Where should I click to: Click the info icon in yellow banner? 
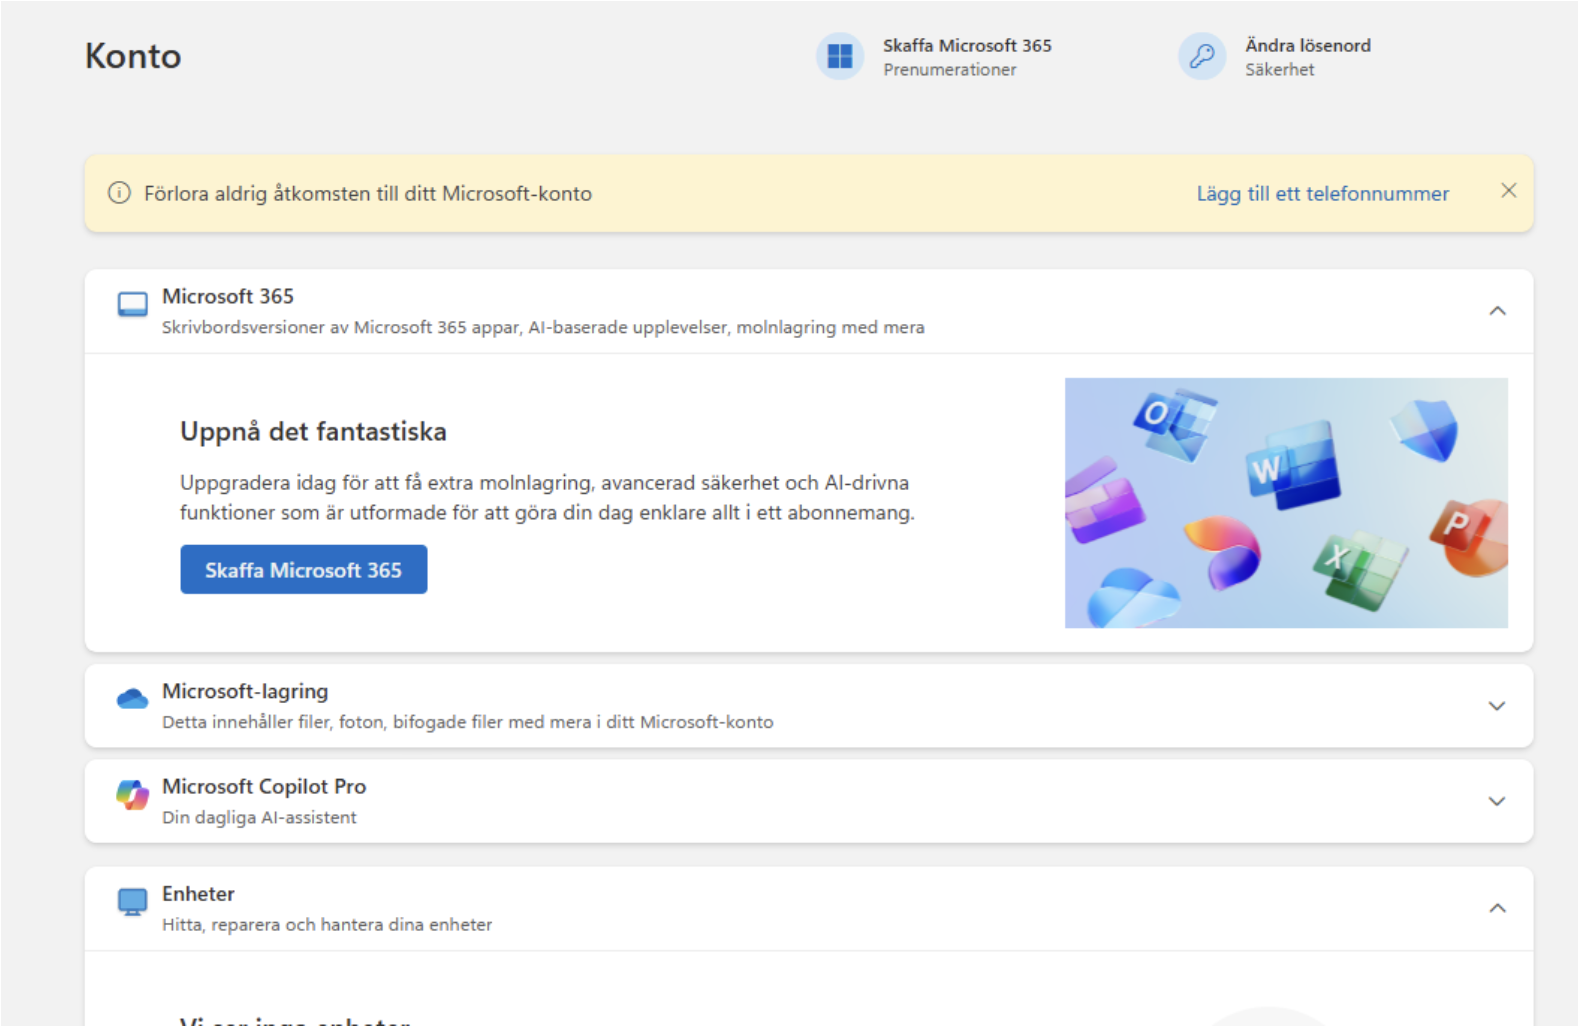pyautogui.click(x=119, y=193)
